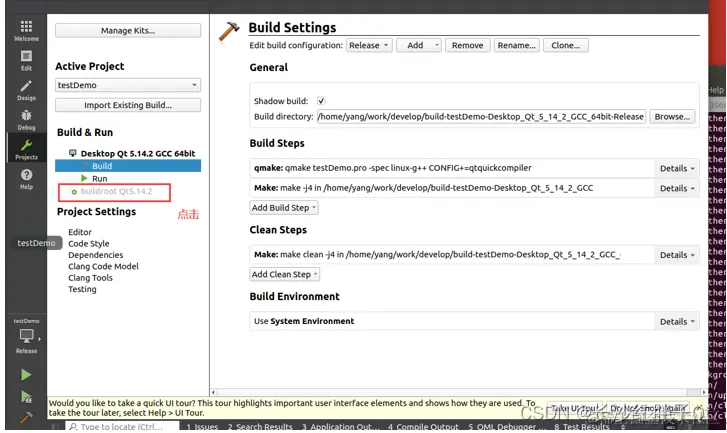Open the Release build configuration dropdown

(369, 45)
